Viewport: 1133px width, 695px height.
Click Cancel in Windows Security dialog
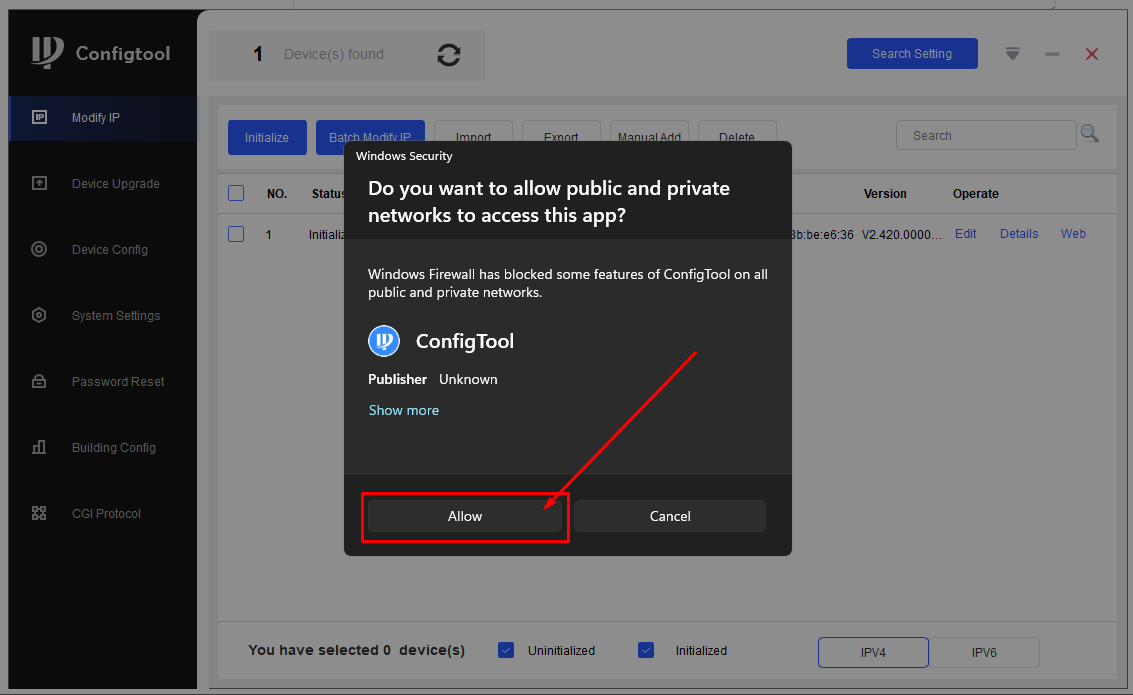click(x=670, y=517)
